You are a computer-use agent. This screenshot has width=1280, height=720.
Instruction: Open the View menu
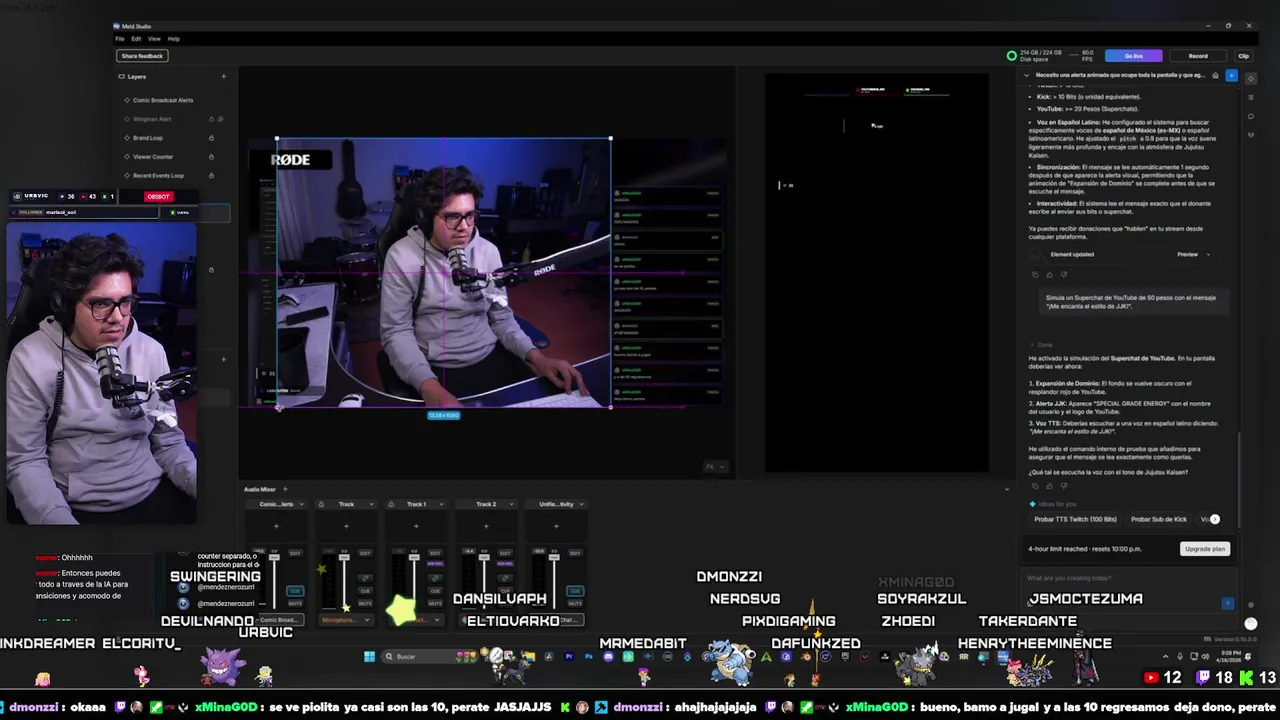pos(154,39)
